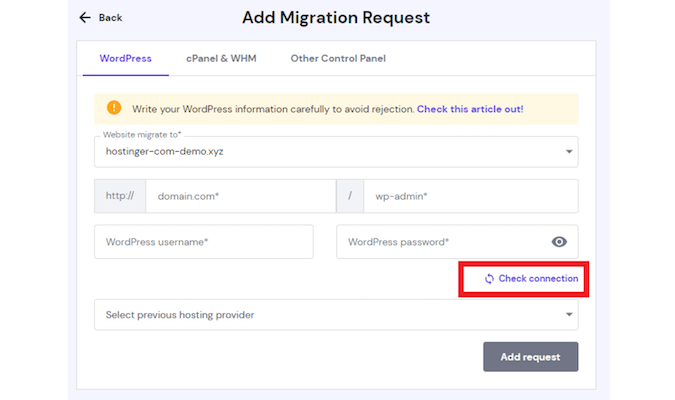Switch to the cPanel & WHM tab
Image resolution: width=675 pixels, height=400 pixels.
[x=221, y=59]
